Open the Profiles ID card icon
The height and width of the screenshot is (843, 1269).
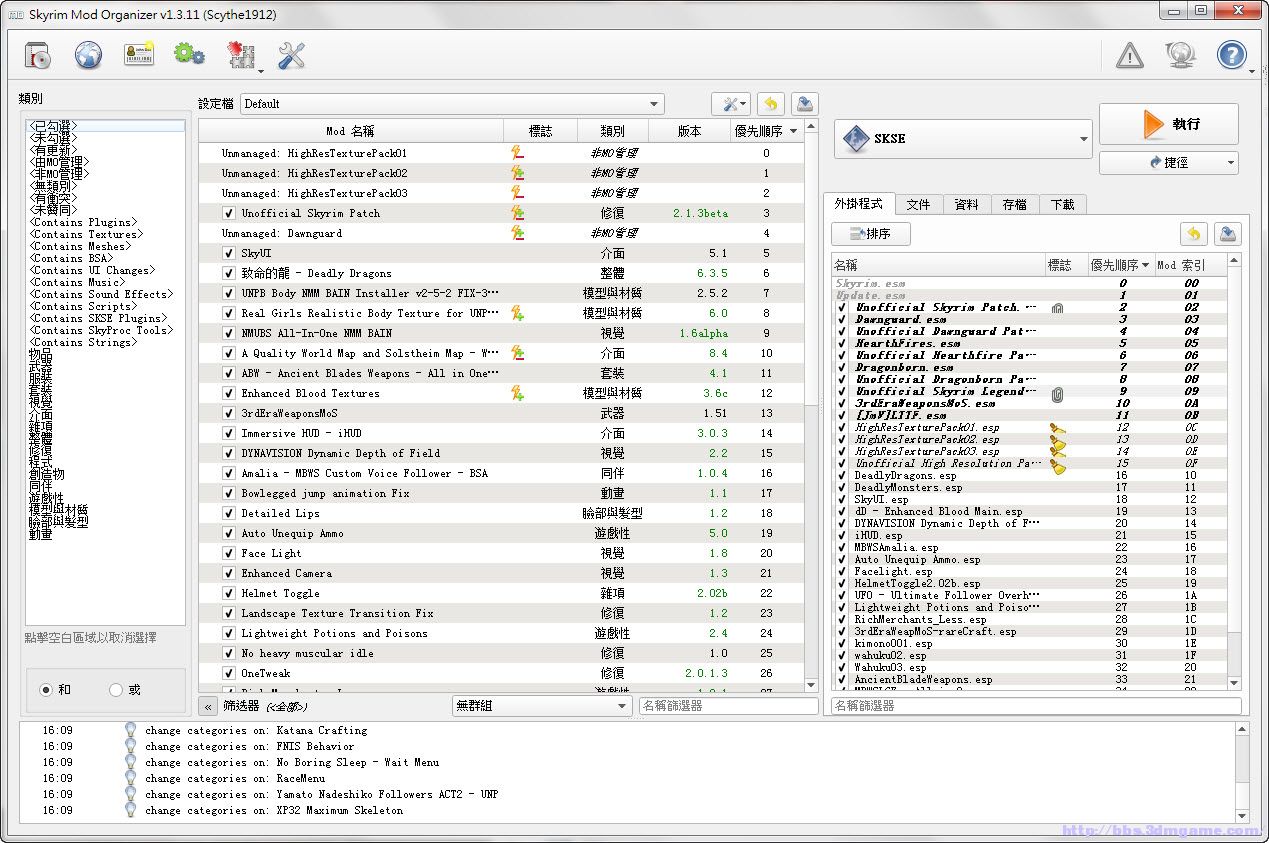point(139,55)
